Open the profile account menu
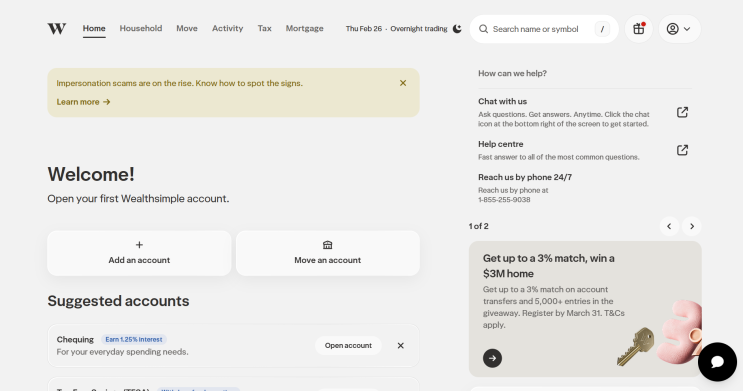The width and height of the screenshot is (743, 391). pyautogui.click(x=679, y=29)
